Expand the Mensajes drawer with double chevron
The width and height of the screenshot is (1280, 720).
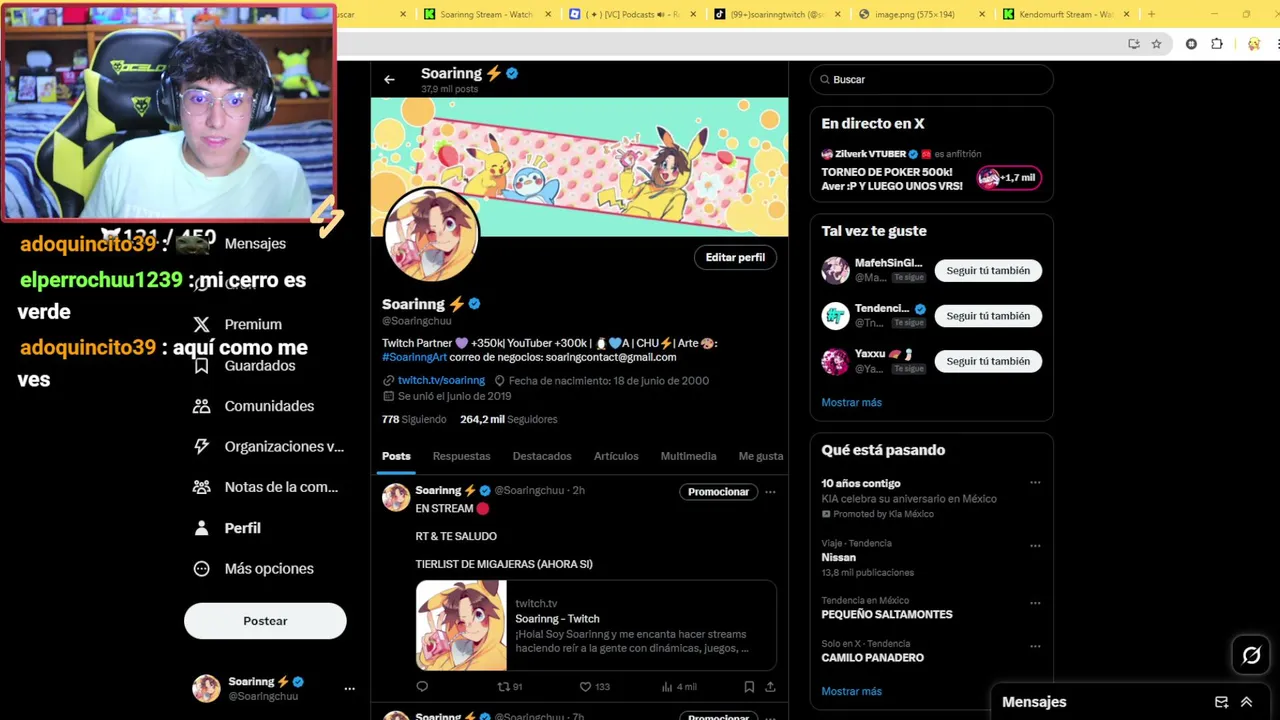[1246, 702]
